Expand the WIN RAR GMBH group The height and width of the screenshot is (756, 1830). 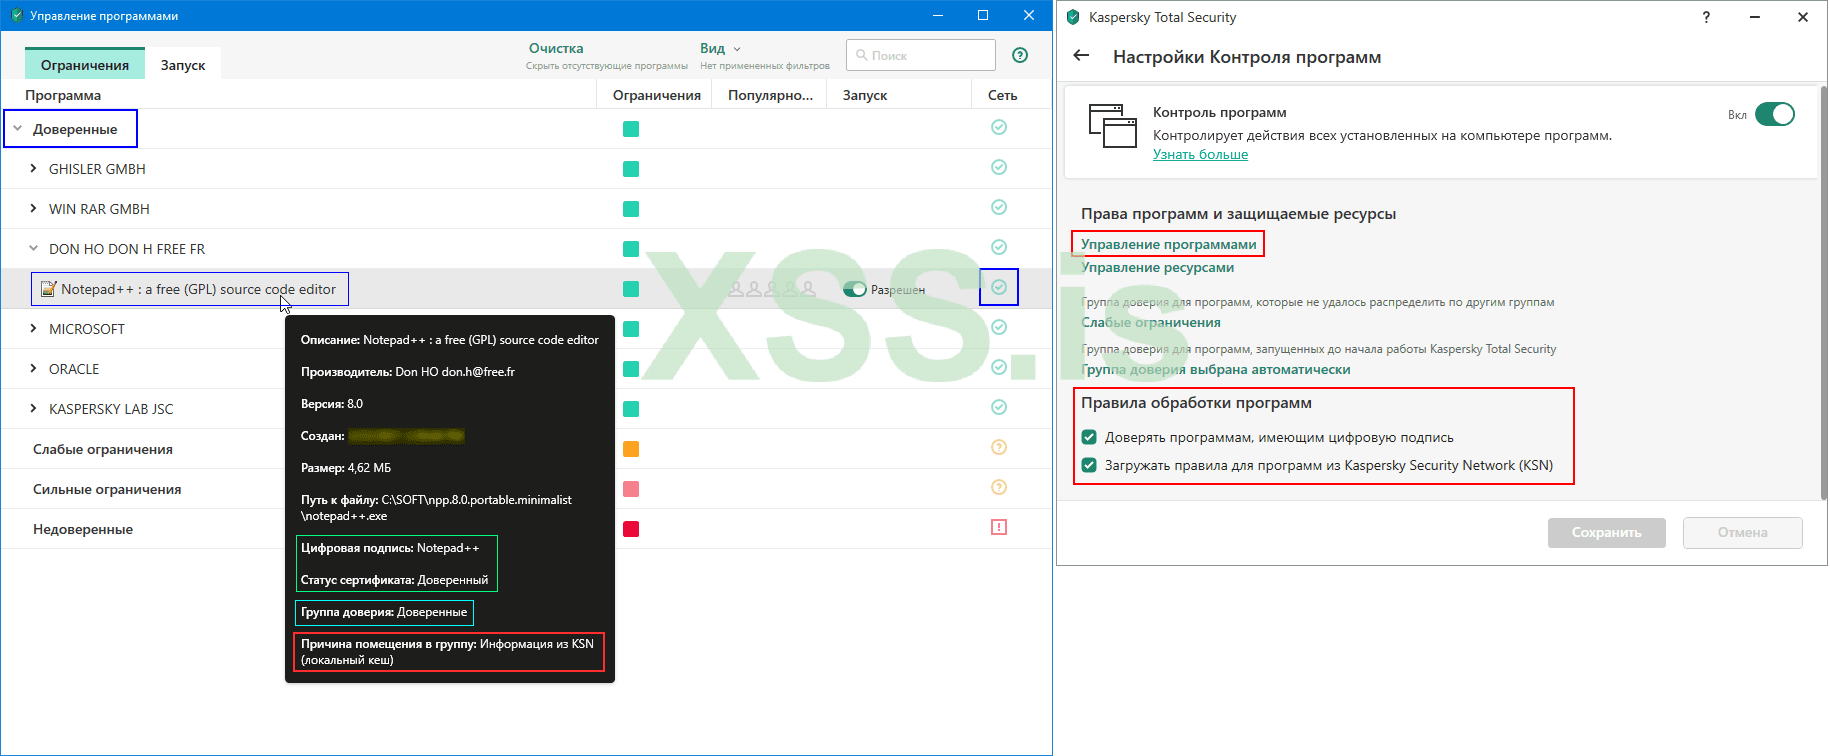[x=33, y=209]
